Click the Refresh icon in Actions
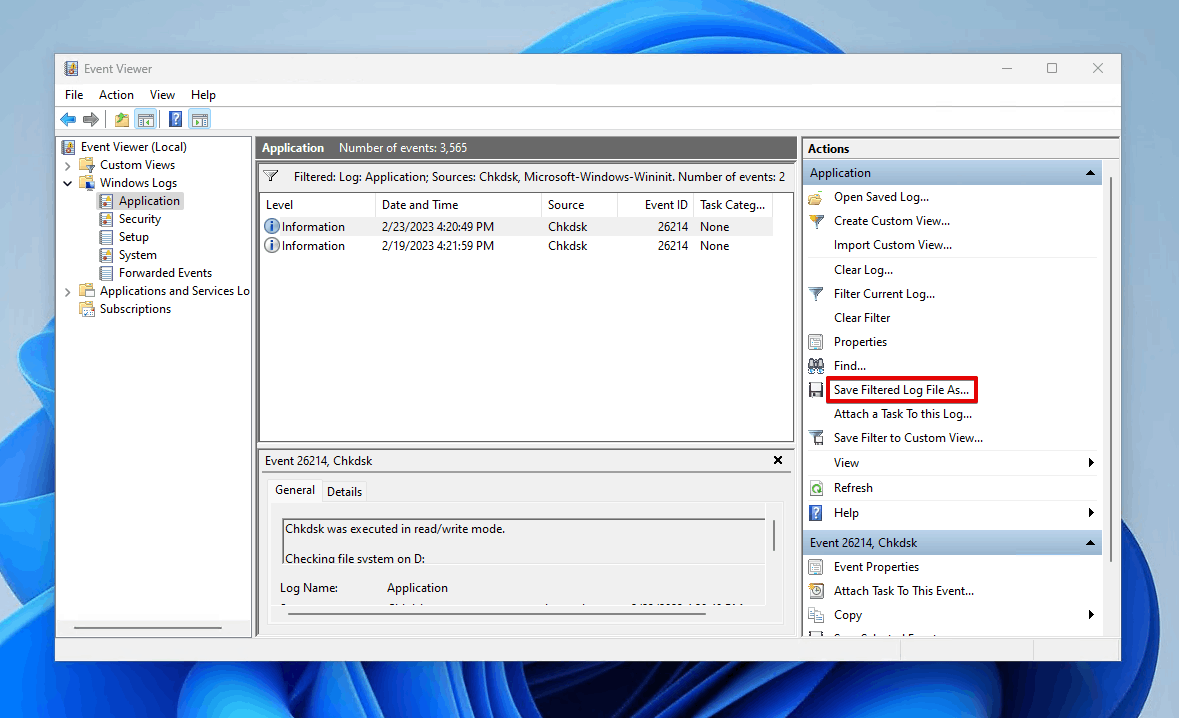The height and width of the screenshot is (718, 1179). (816, 488)
